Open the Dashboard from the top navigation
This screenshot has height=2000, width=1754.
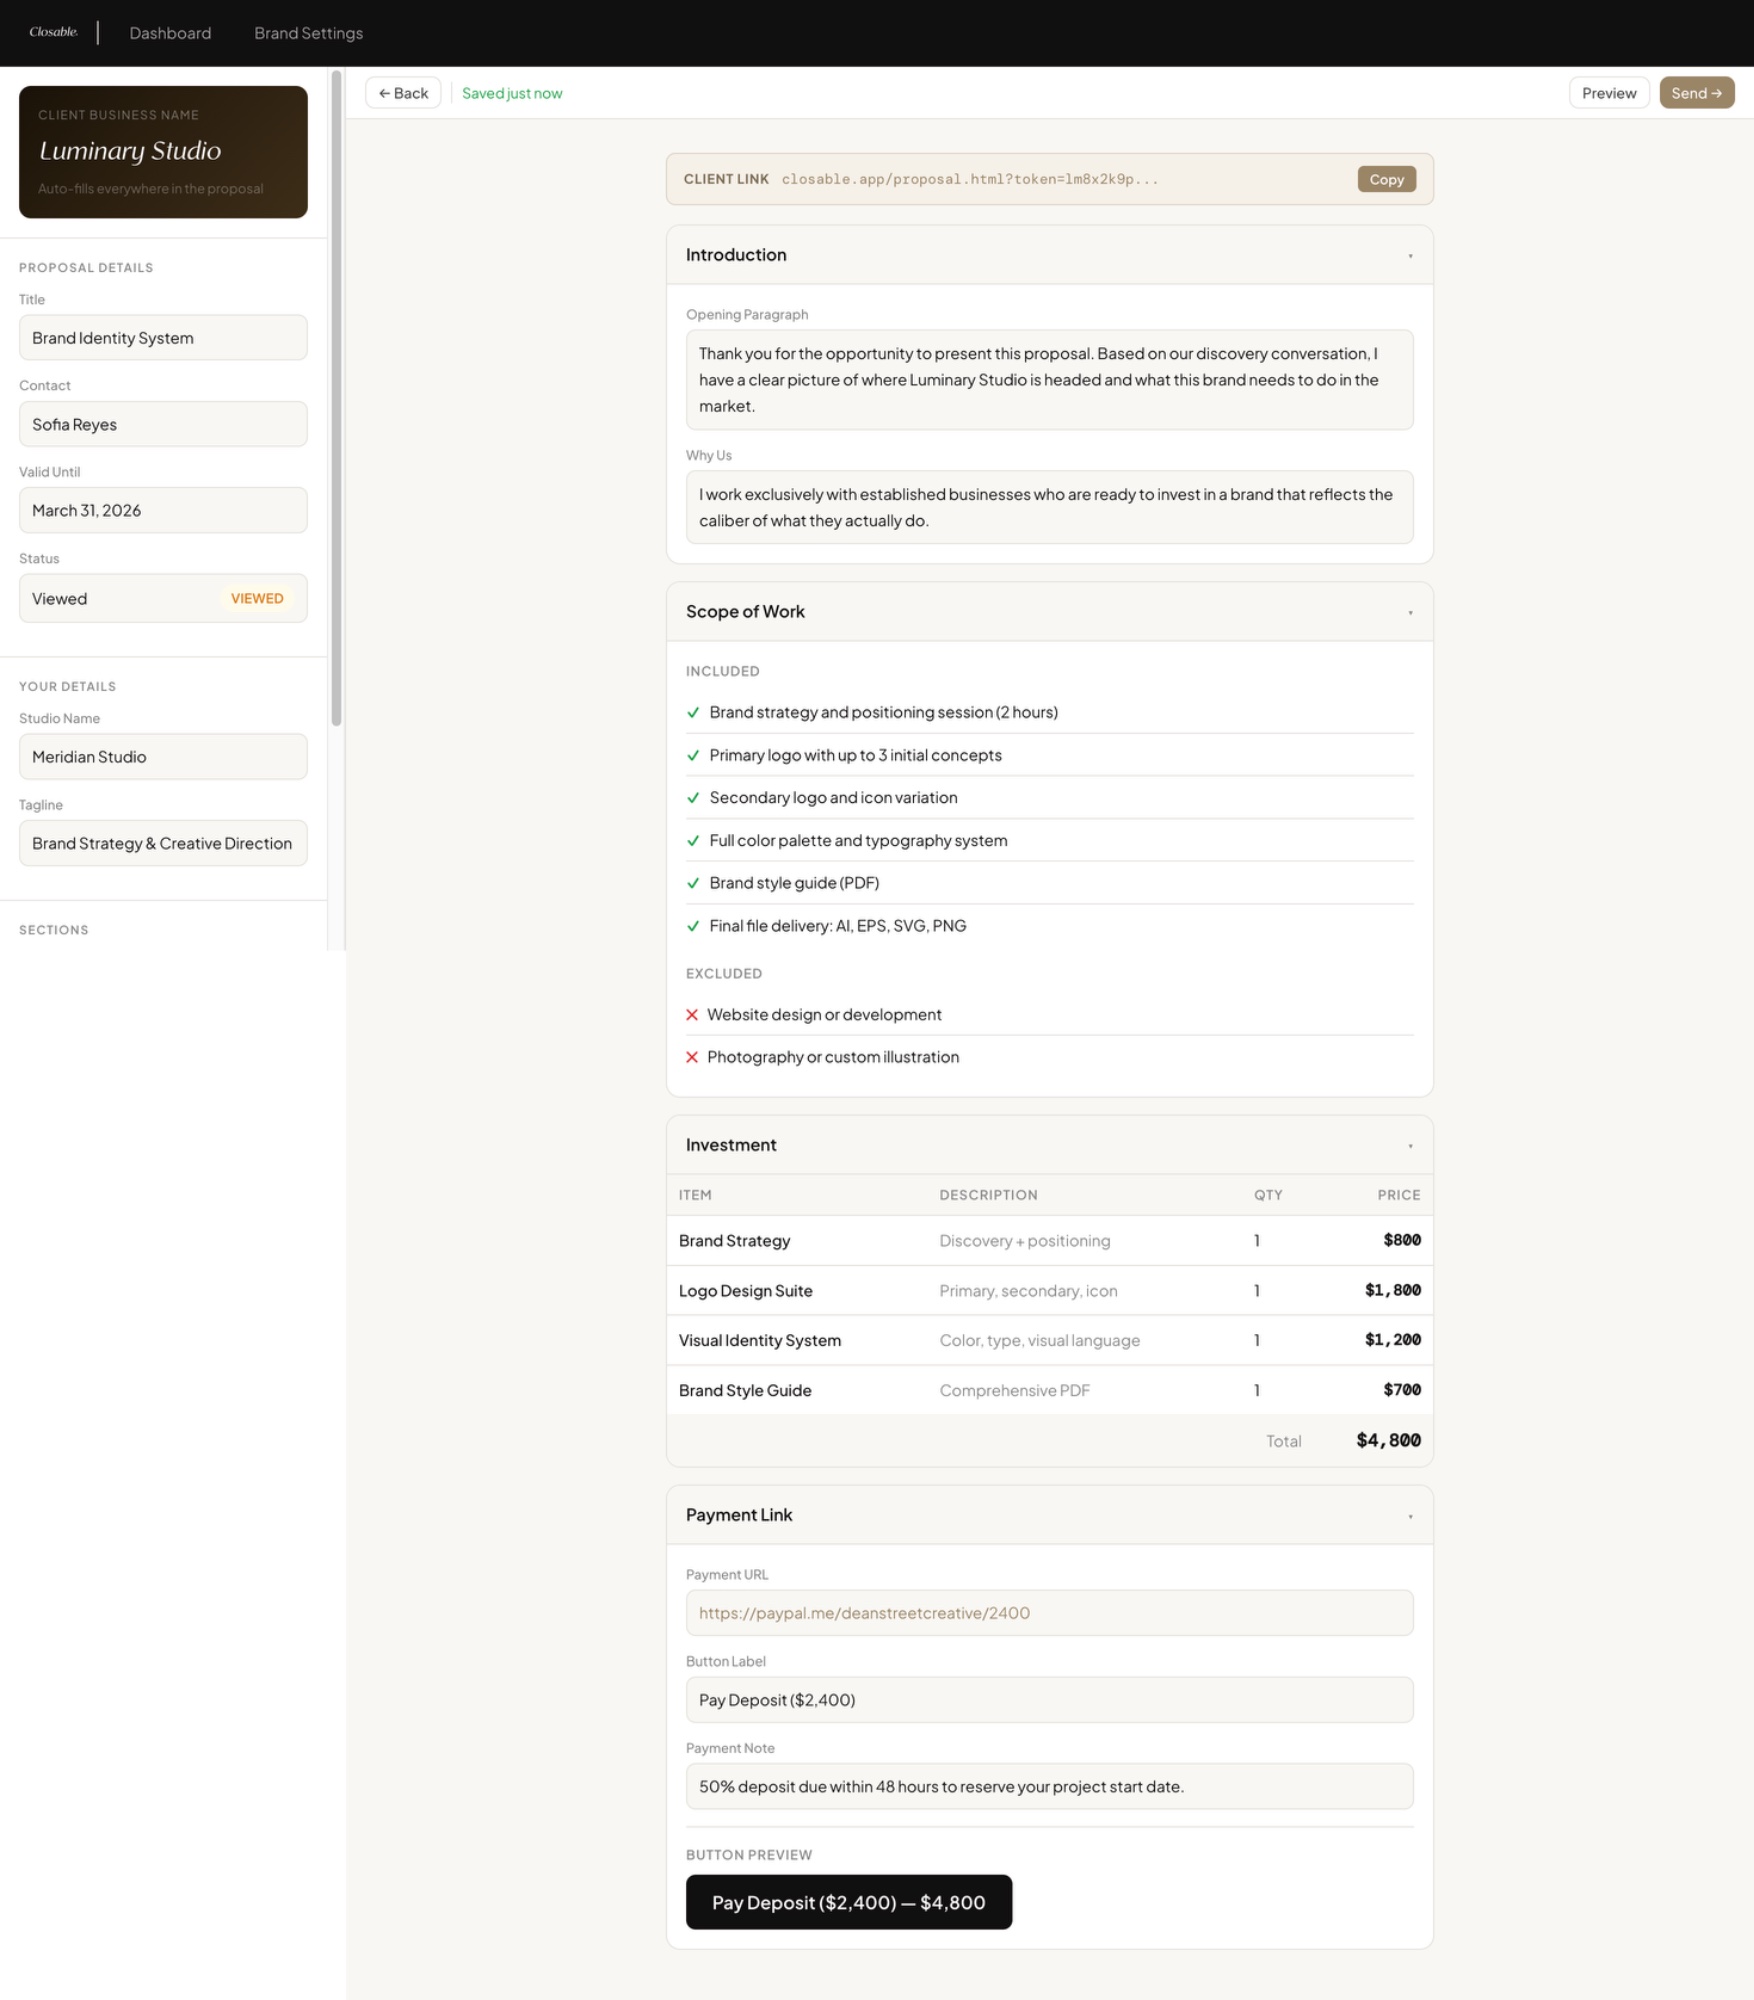tap(170, 32)
